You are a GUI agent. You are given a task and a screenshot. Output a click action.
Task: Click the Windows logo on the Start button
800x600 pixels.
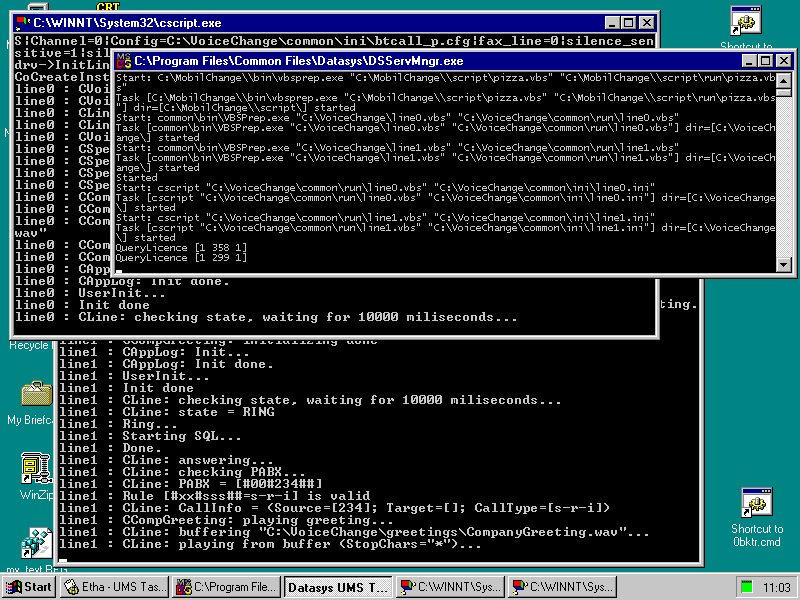(14, 587)
